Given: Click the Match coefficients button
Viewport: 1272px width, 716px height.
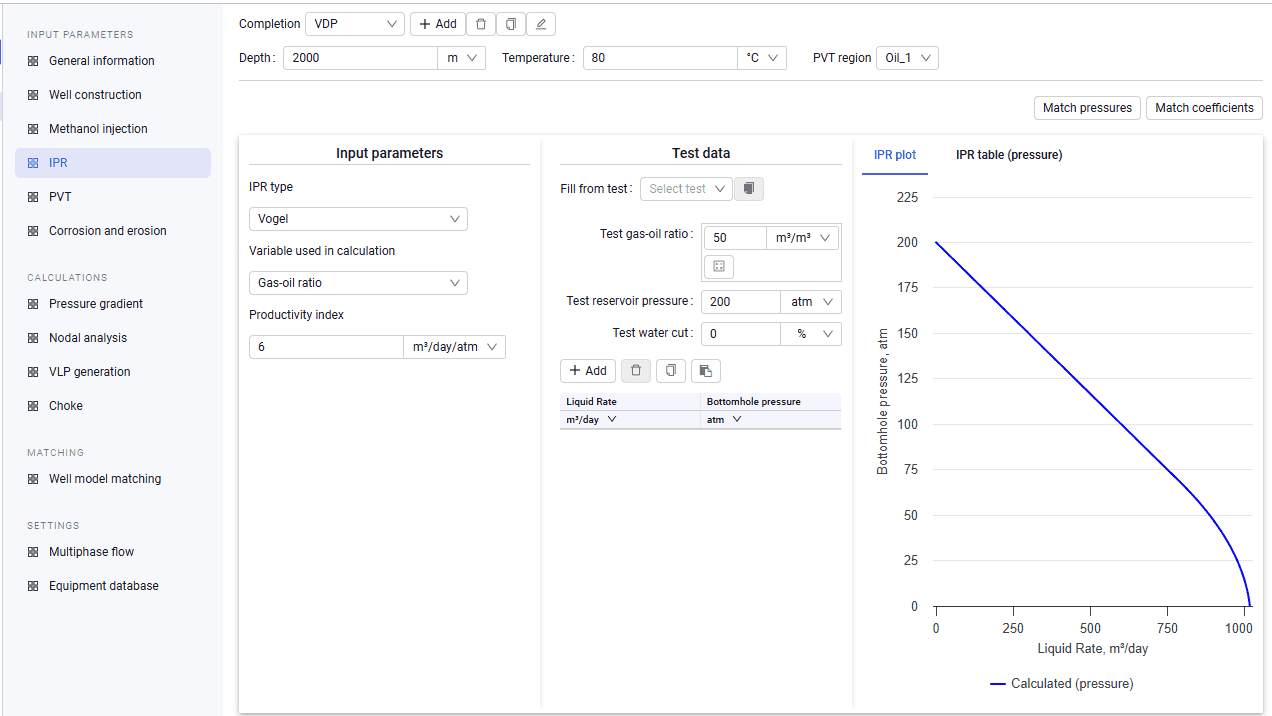Looking at the screenshot, I should coord(1204,108).
